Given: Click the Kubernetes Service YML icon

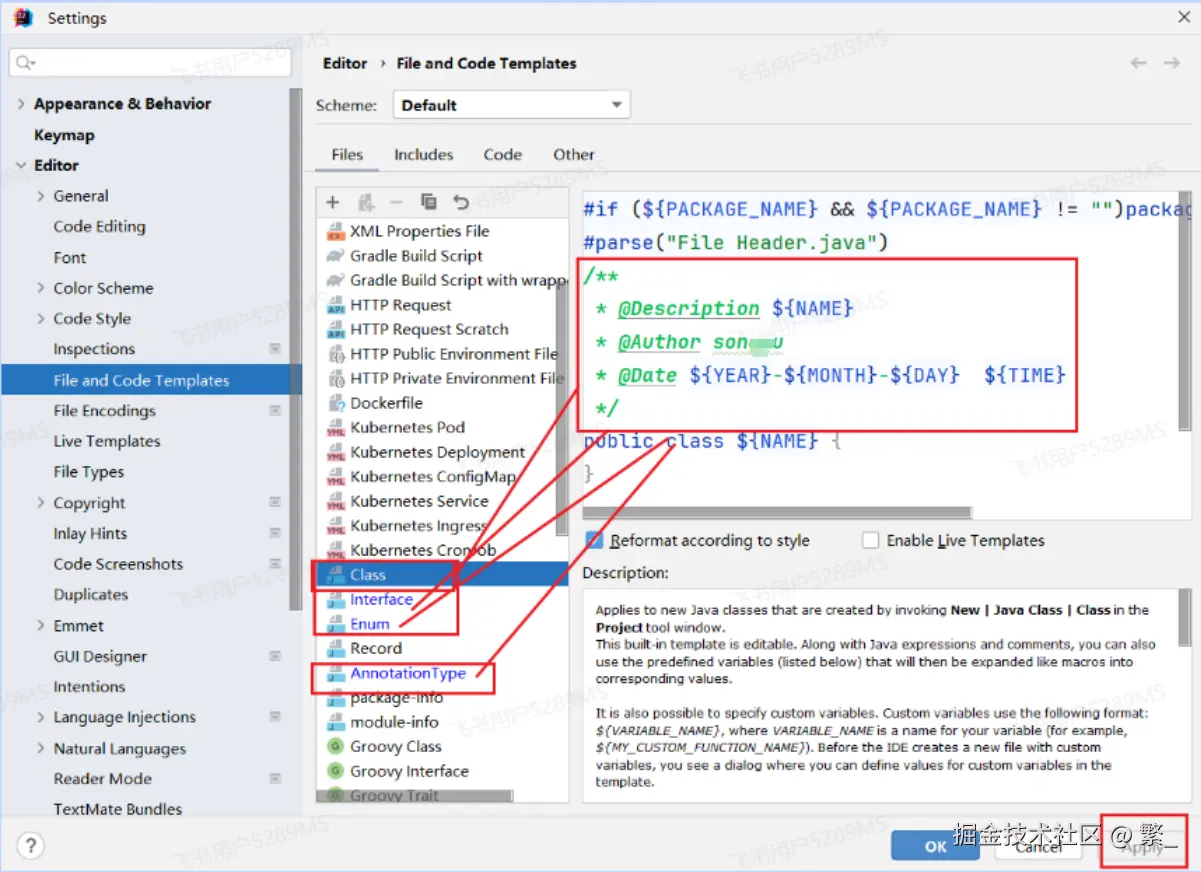Looking at the screenshot, I should (336, 502).
